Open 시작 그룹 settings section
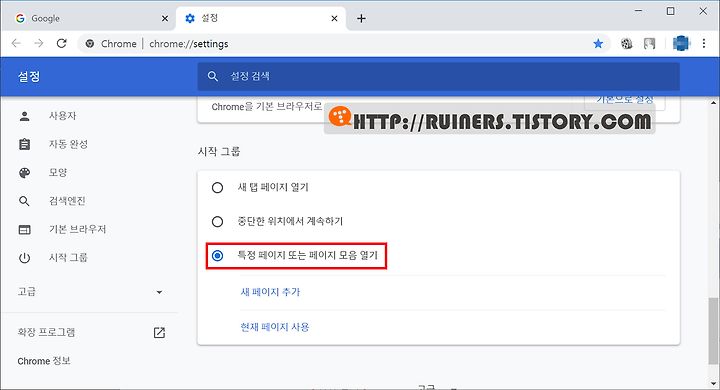 click(x=68, y=258)
